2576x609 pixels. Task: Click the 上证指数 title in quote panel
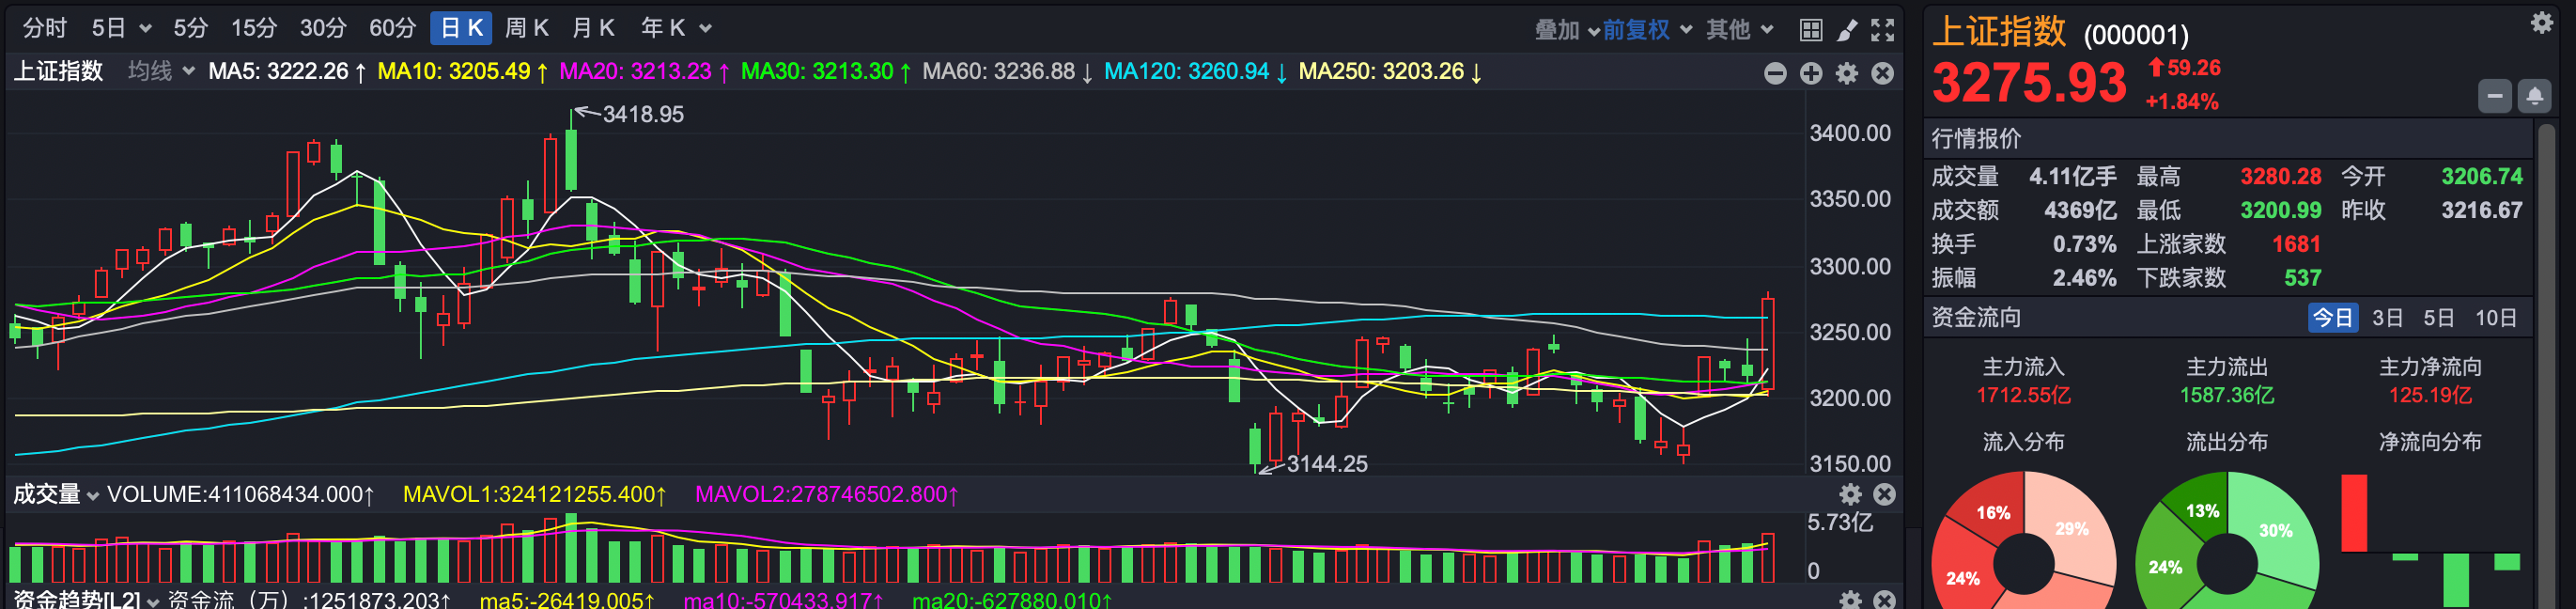point(1999,32)
